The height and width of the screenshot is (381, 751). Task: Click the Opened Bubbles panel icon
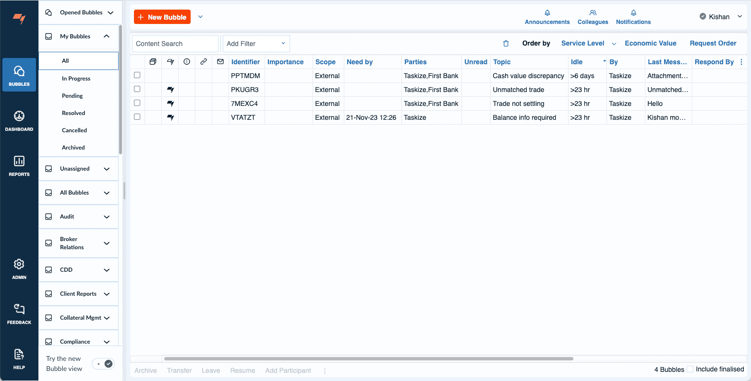point(48,12)
